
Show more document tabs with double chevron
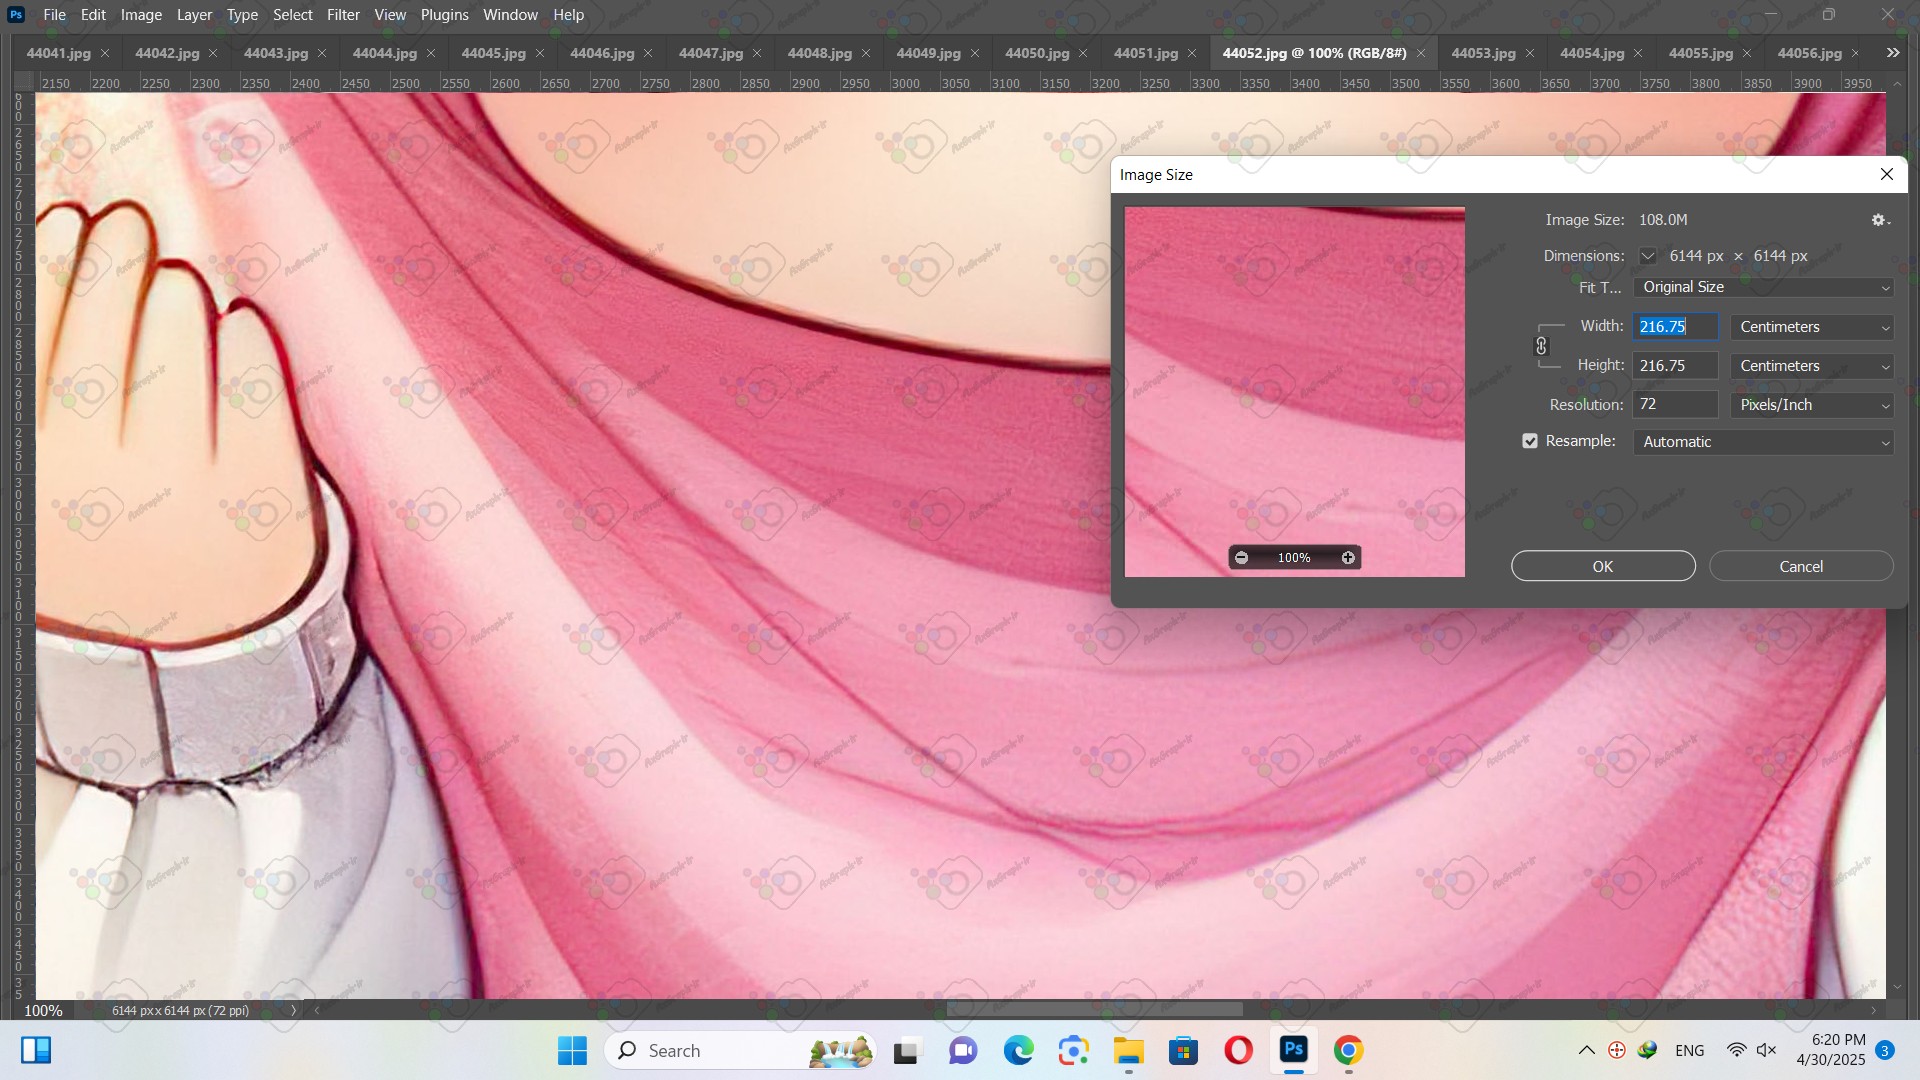(x=1892, y=53)
